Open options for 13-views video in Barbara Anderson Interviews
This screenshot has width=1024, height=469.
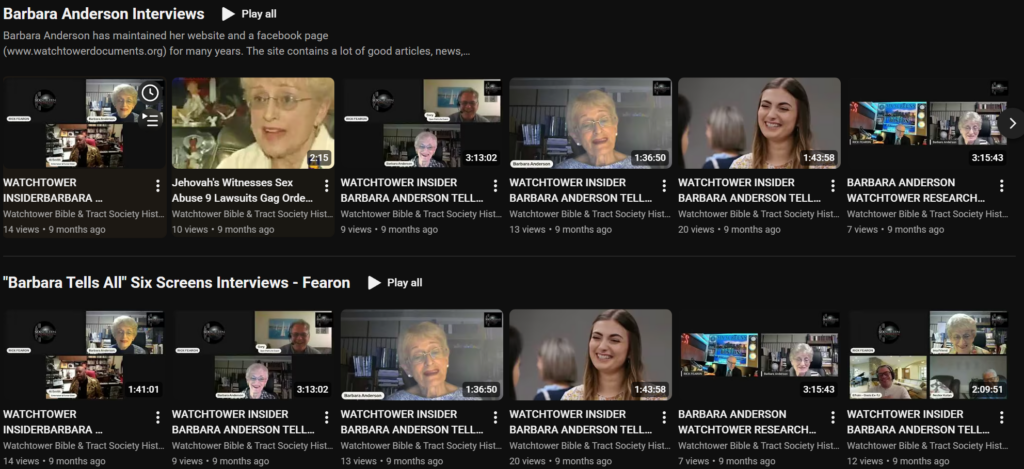(664, 186)
